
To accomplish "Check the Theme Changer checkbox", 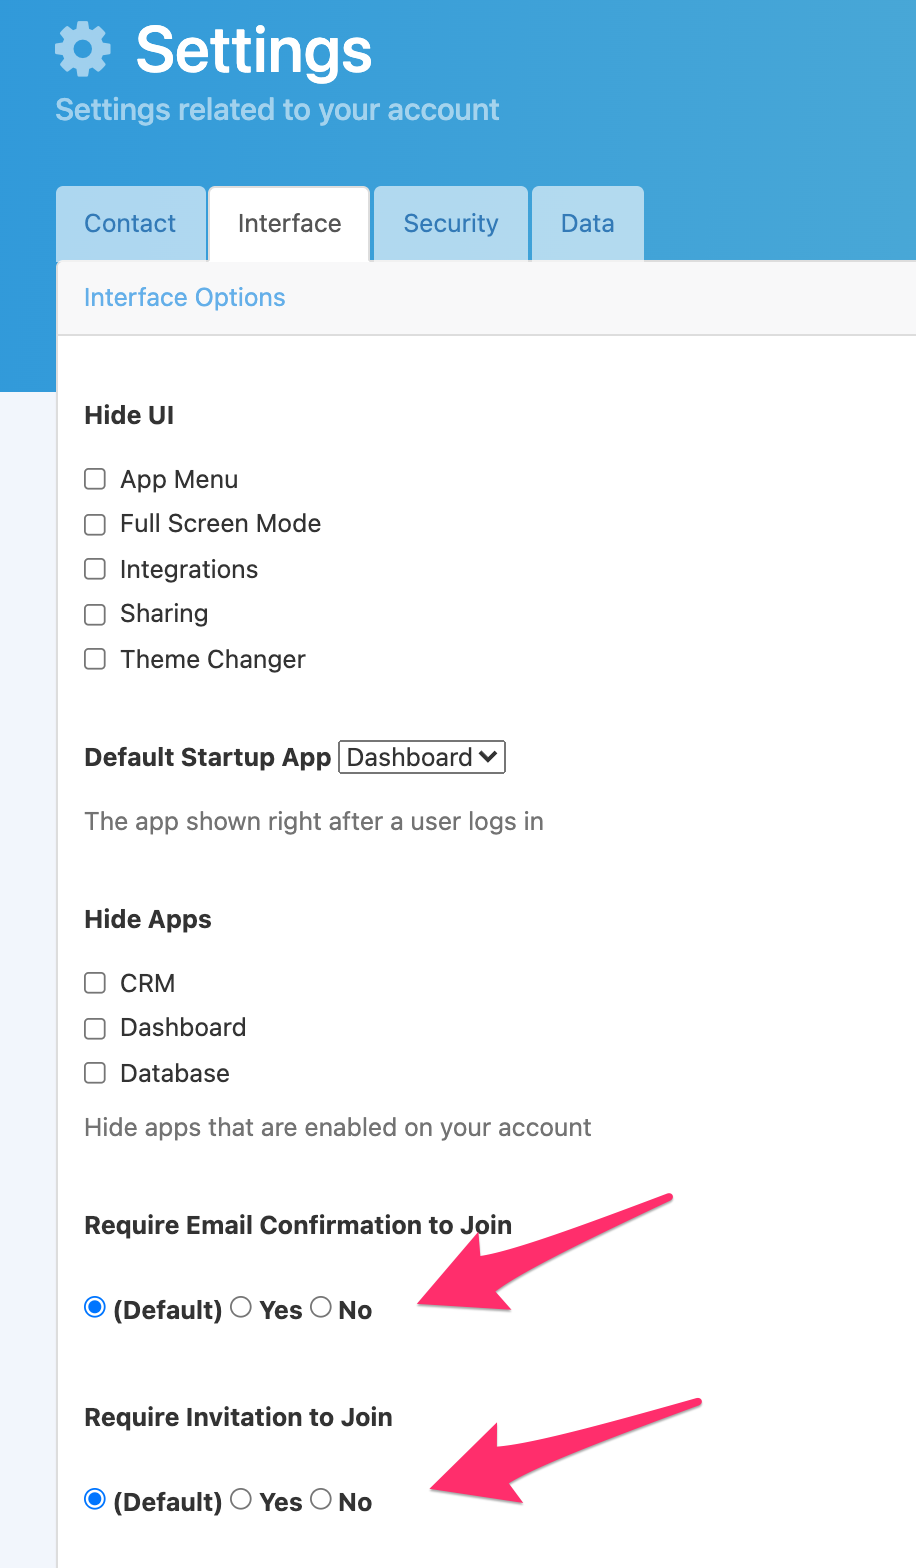I will coord(95,659).
